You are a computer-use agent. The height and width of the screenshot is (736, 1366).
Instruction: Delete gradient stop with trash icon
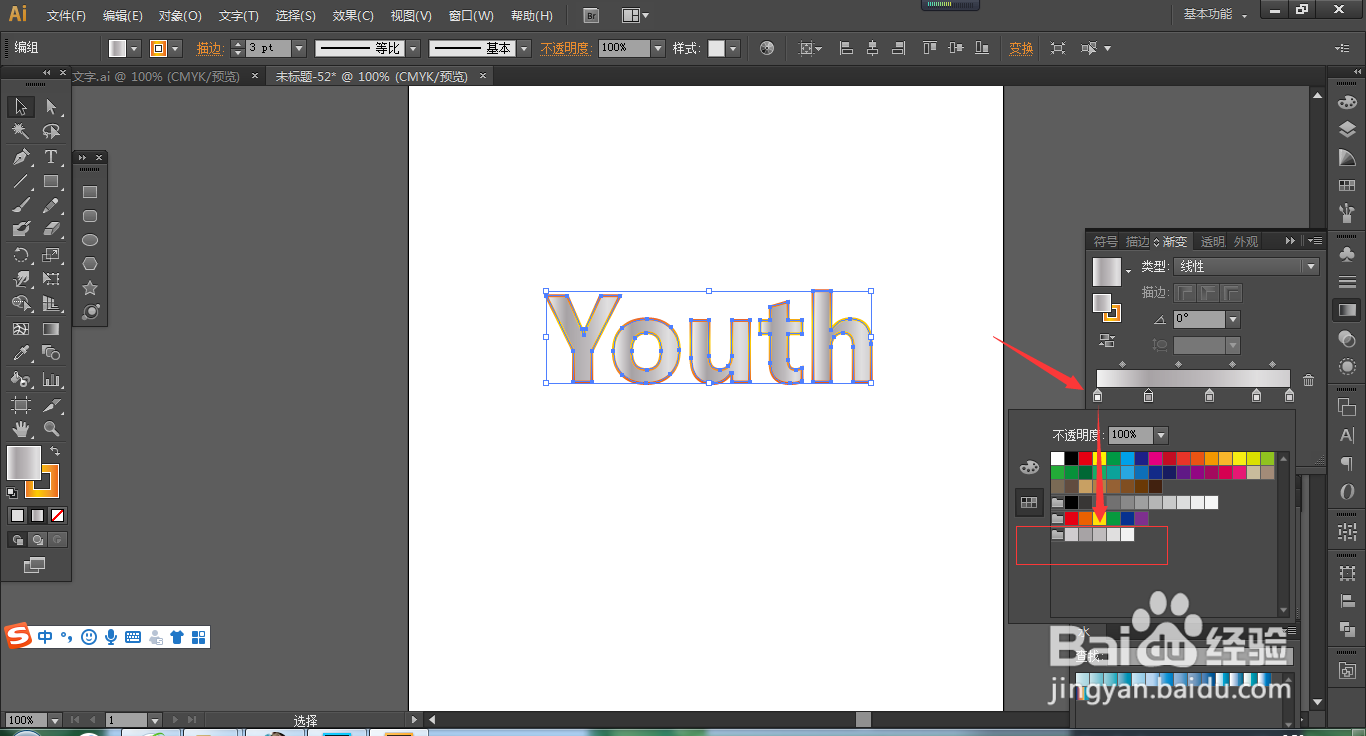[1308, 380]
